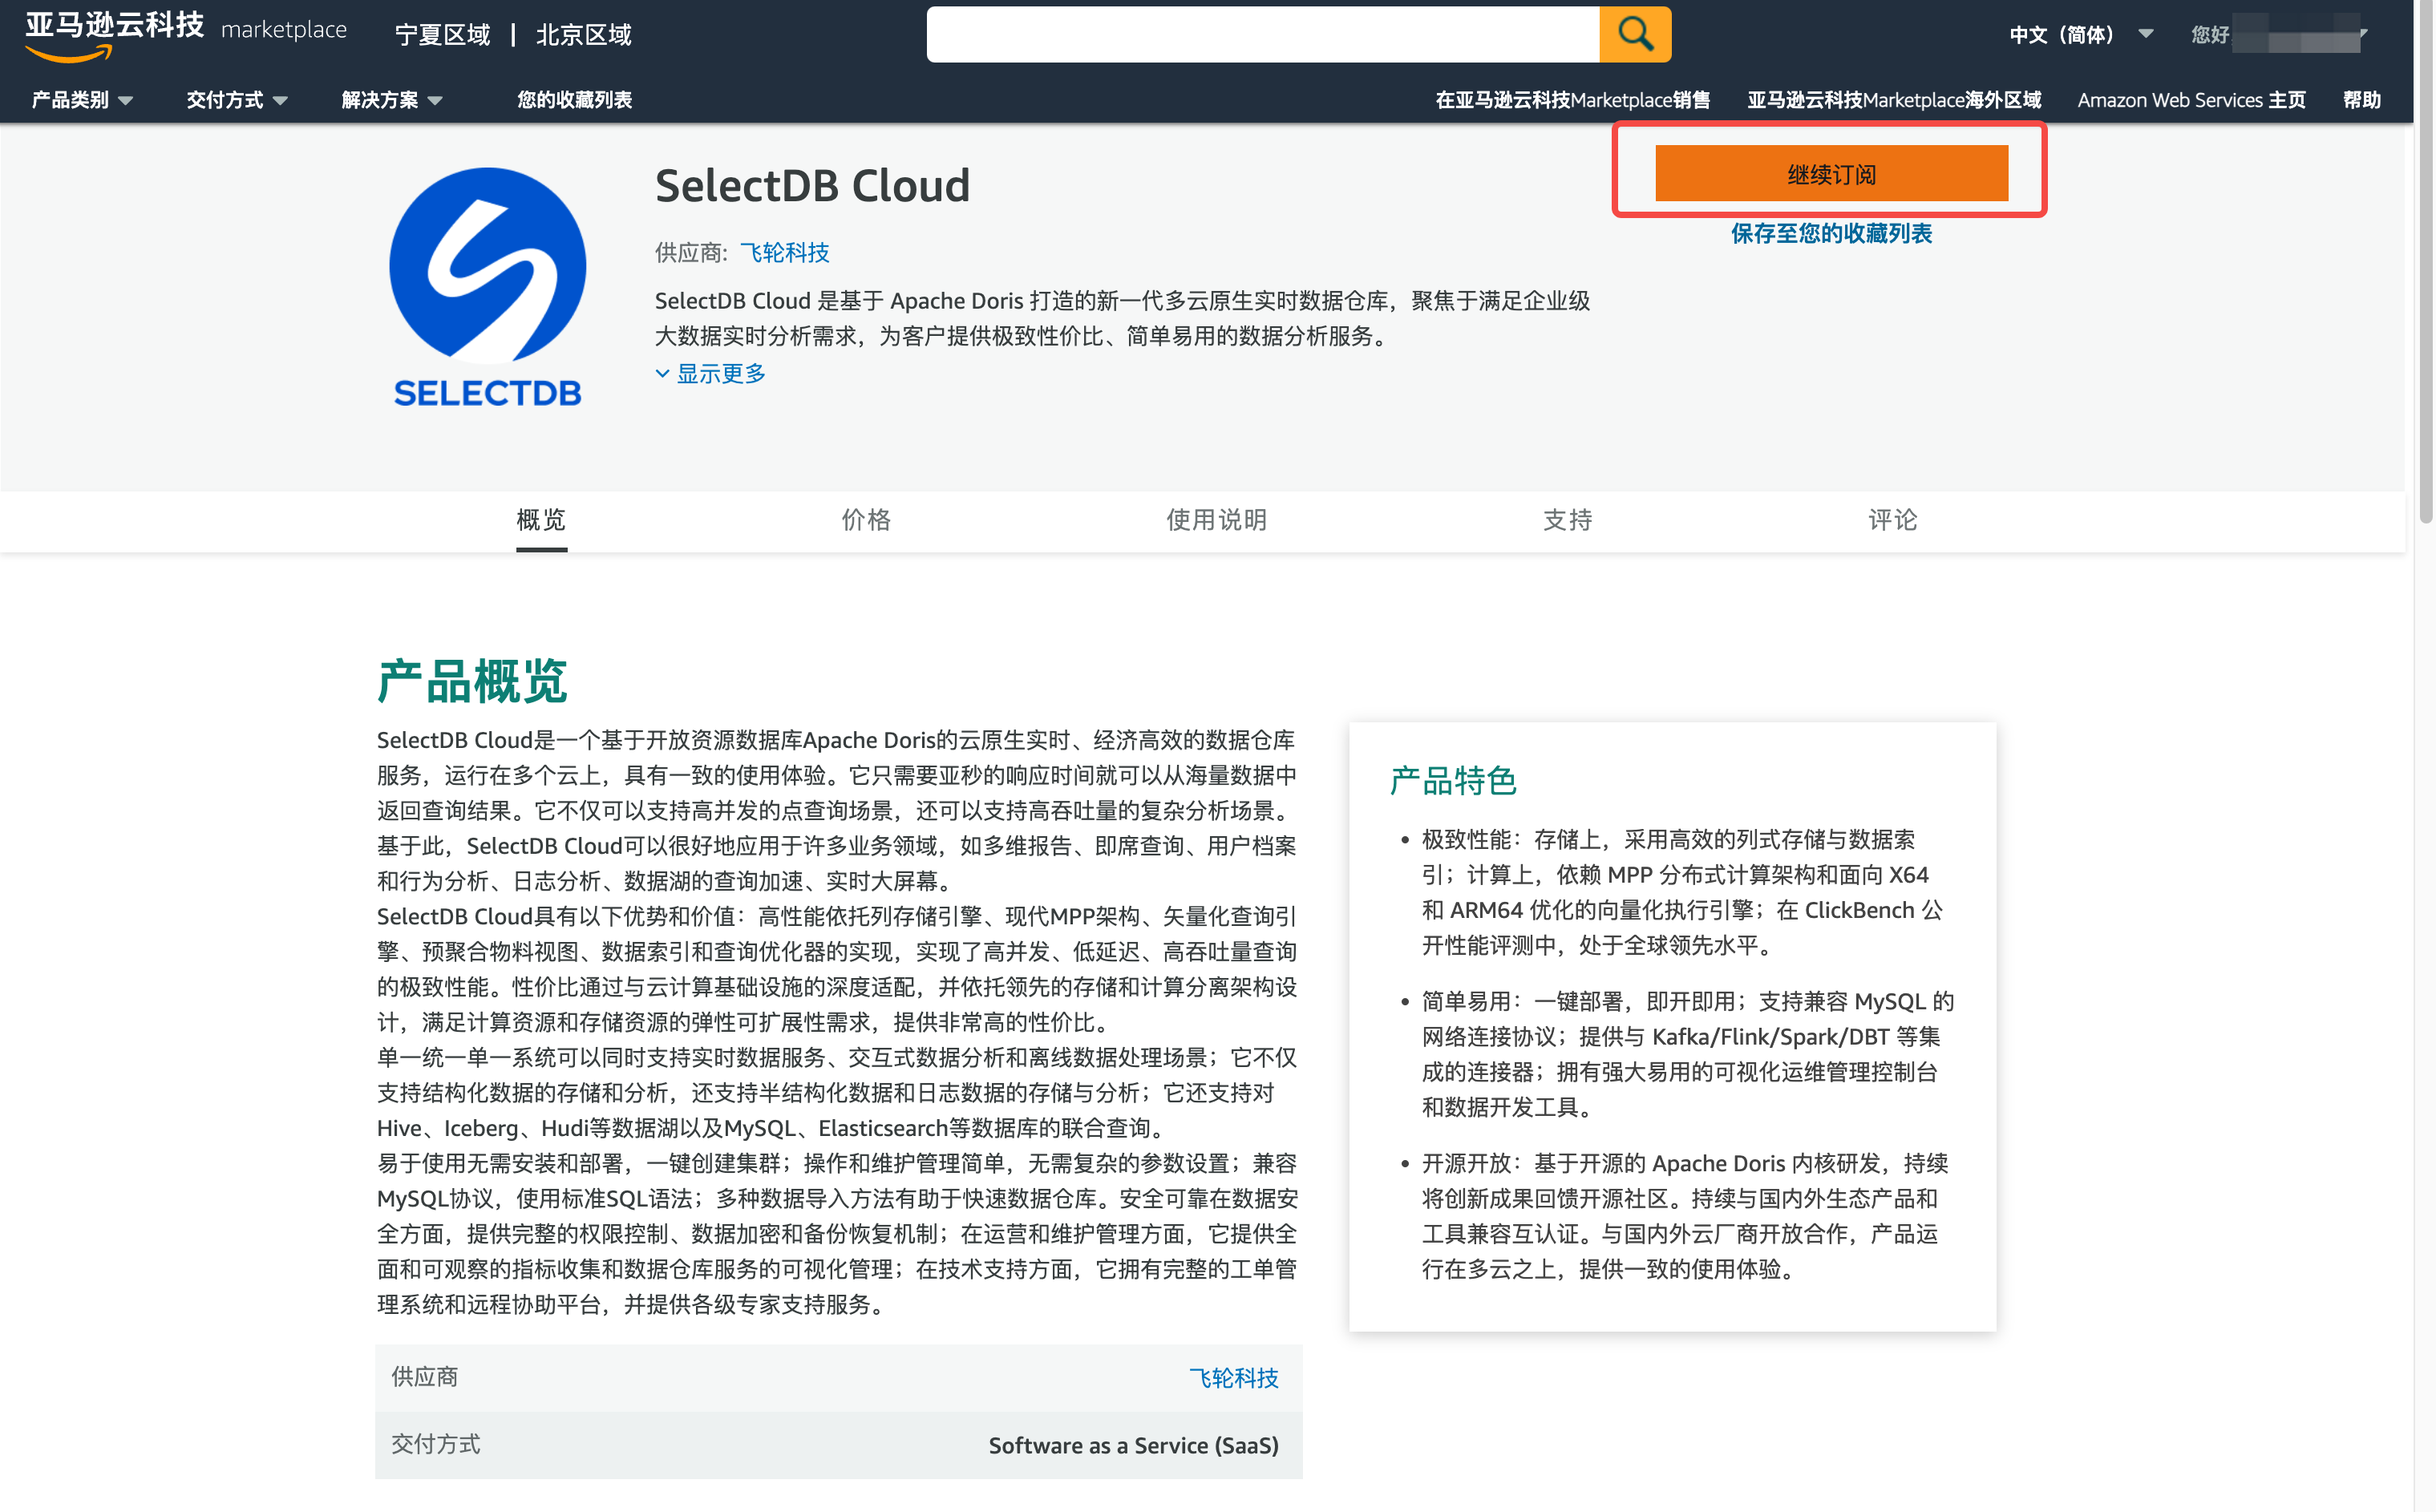Image resolution: width=2436 pixels, height=1512 pixels.
Task: Click the SelectDB Cloud product title
Action: (x=812, y=186)
